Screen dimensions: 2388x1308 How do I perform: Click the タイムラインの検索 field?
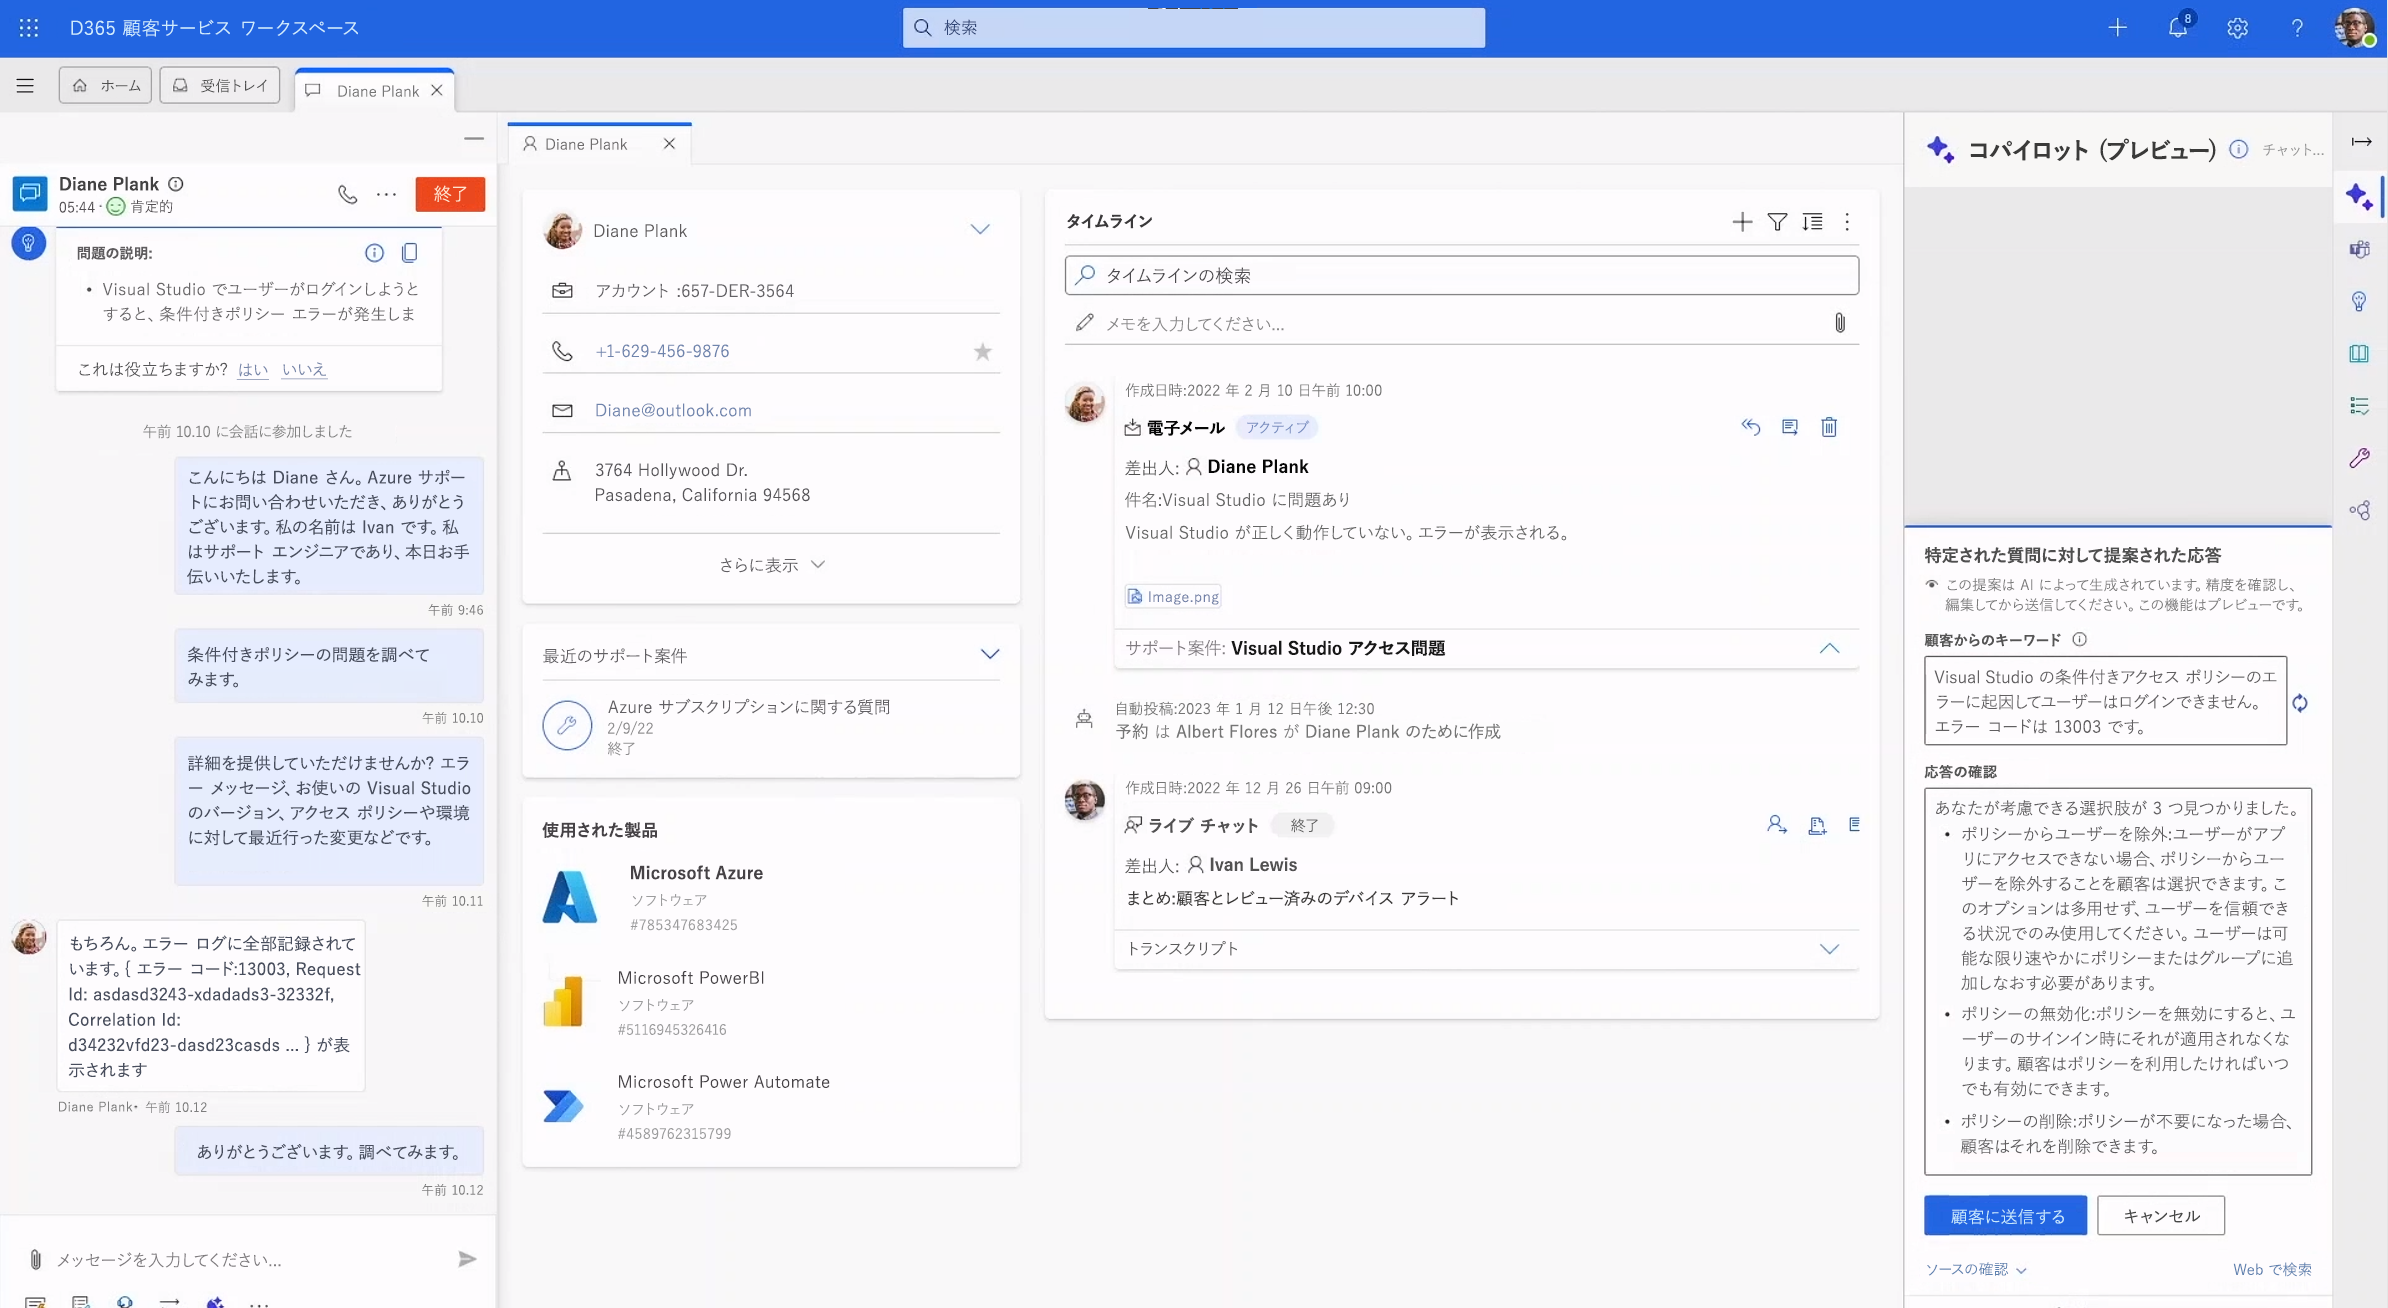pyautogui.click(x=1461, y=275)
